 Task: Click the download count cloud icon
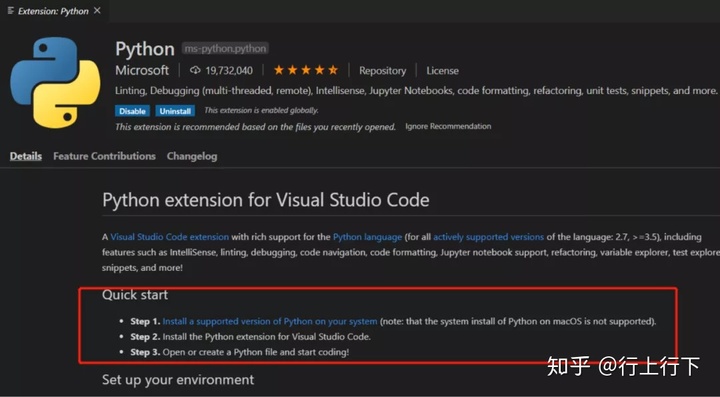(195, 70)
